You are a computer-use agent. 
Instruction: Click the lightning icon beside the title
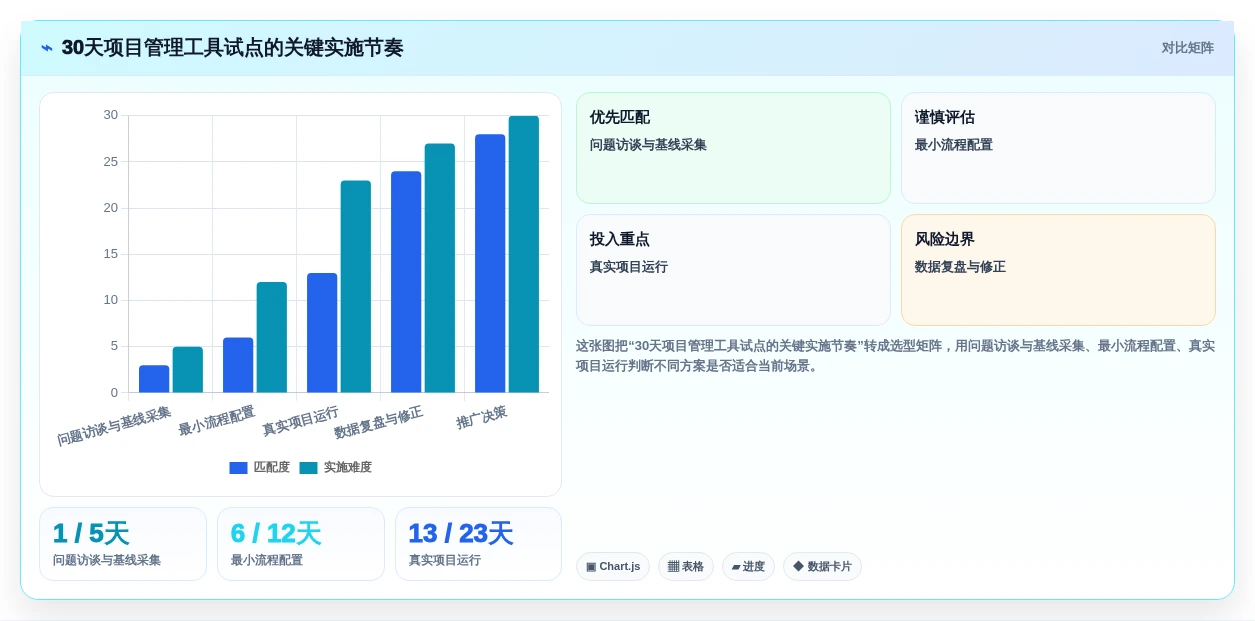[x=47, y=48]
